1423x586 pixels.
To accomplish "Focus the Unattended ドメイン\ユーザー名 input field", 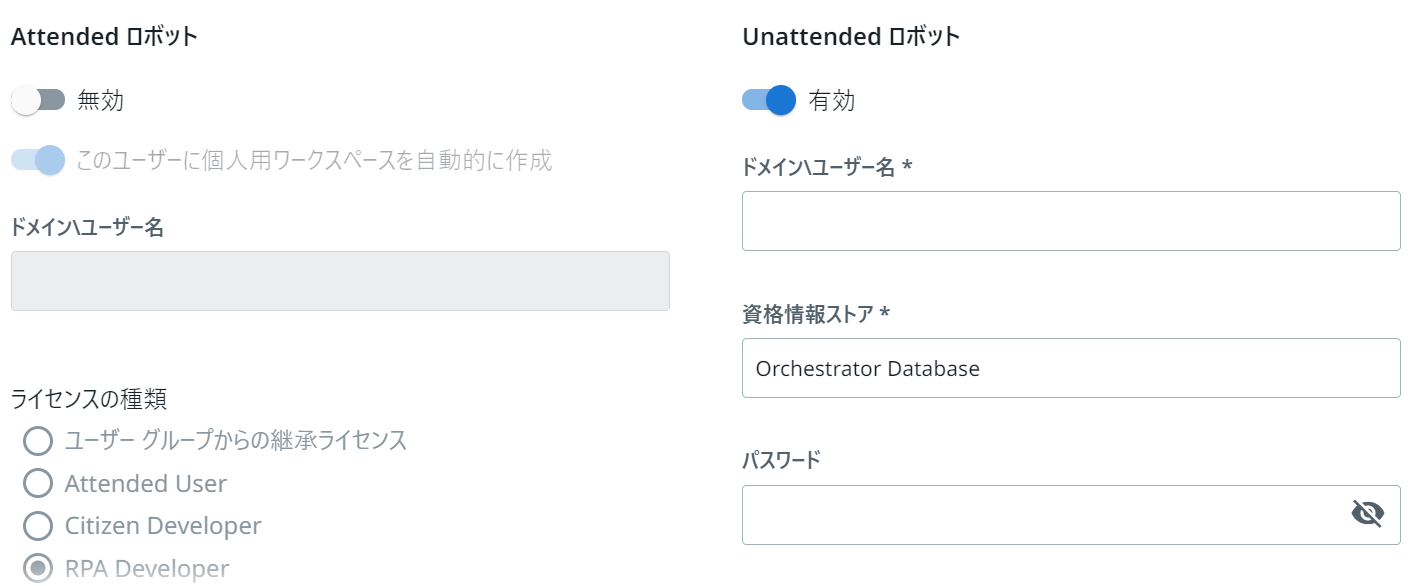I will click(1070, 221).
